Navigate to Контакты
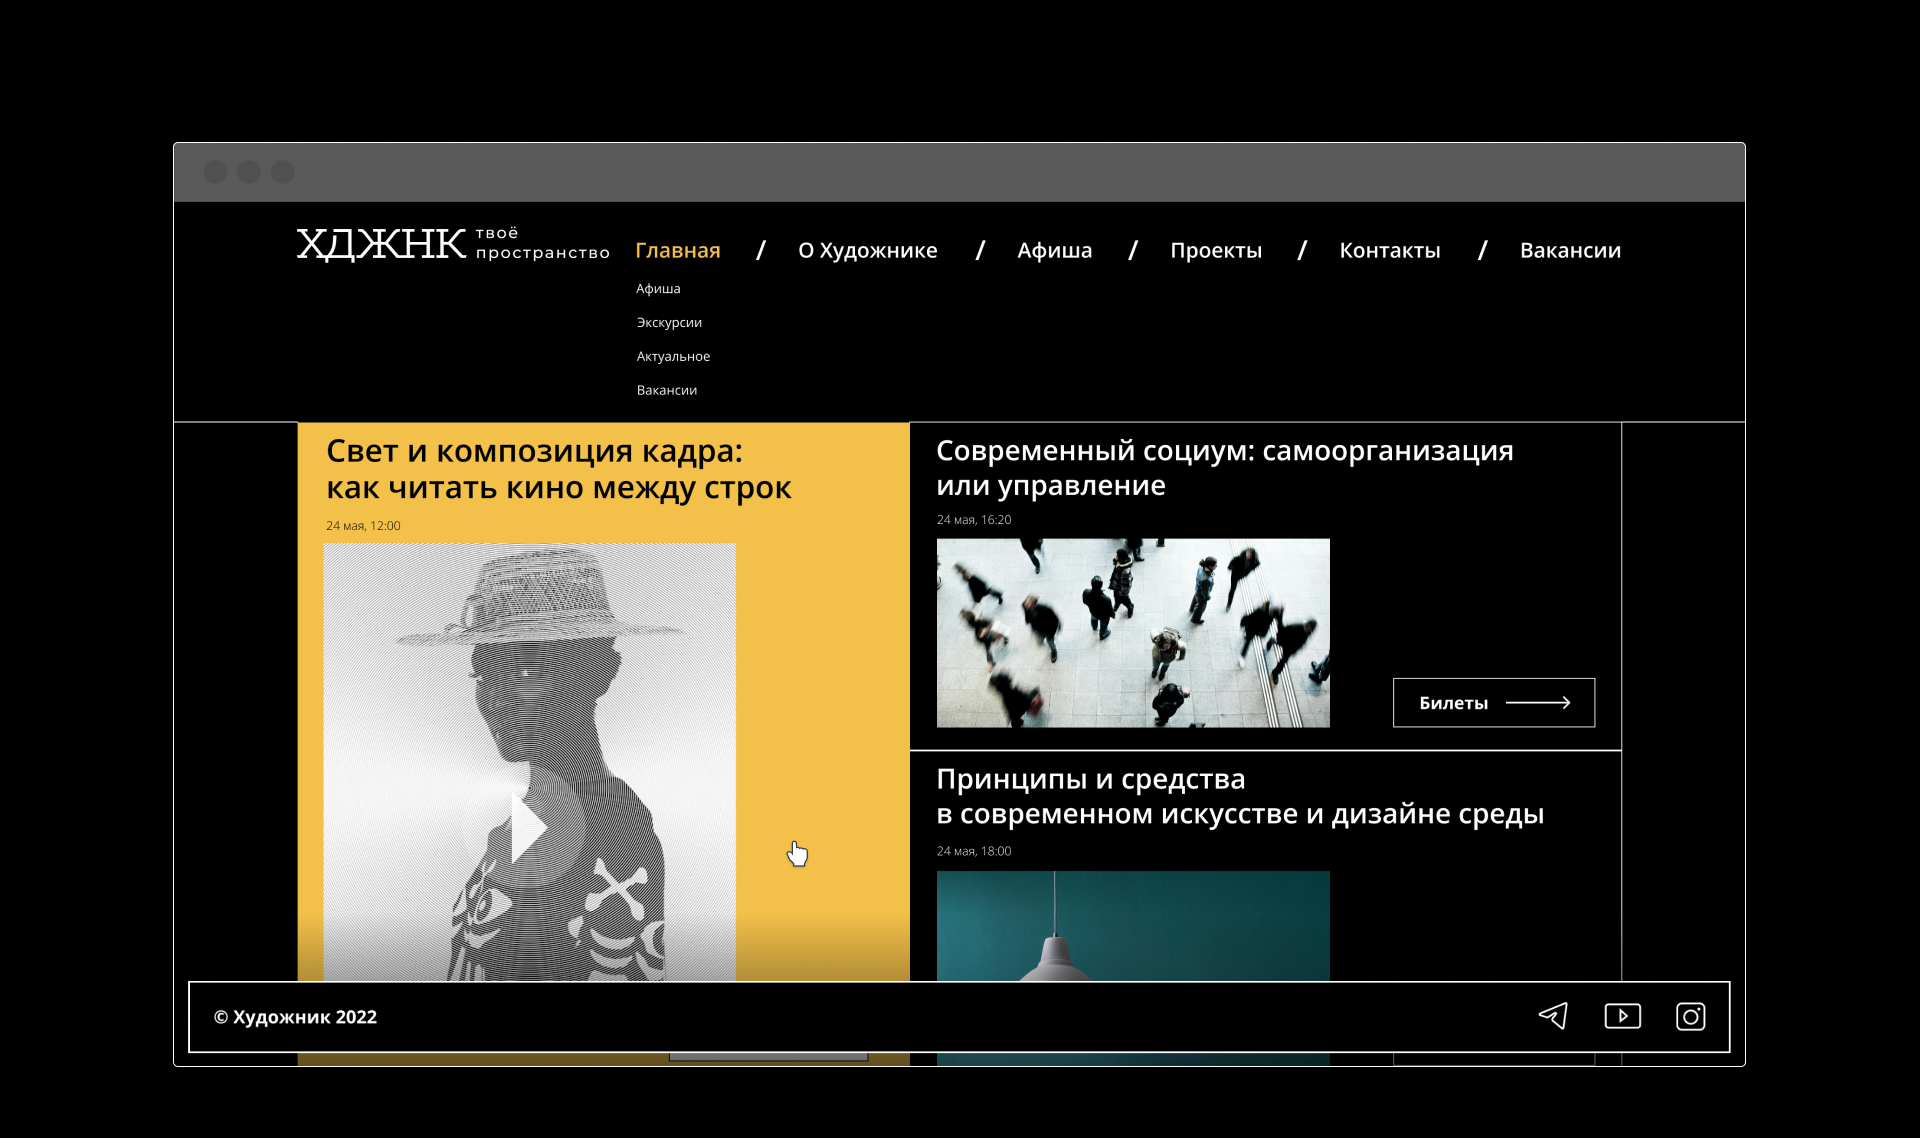This screenshot has width=1920, height=1138. coord(1389,250)
